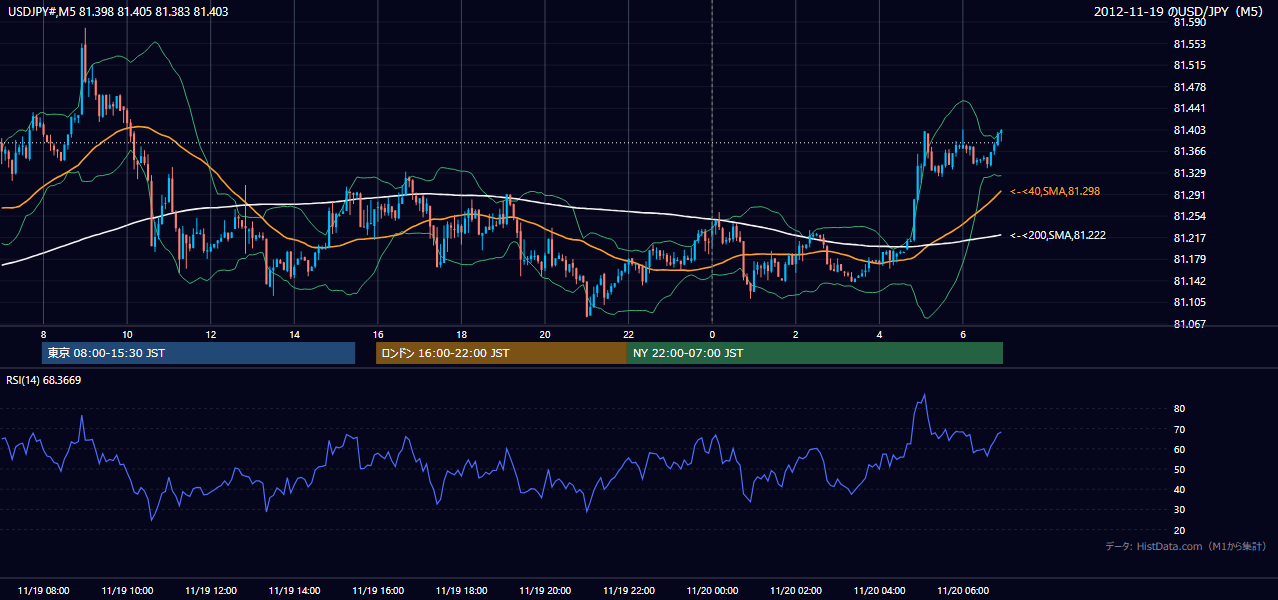The width and height of the screenshot is (1278, 600).
Task: Click the USDJPY#,M5 symbol header text
Action: click(118, 12)
